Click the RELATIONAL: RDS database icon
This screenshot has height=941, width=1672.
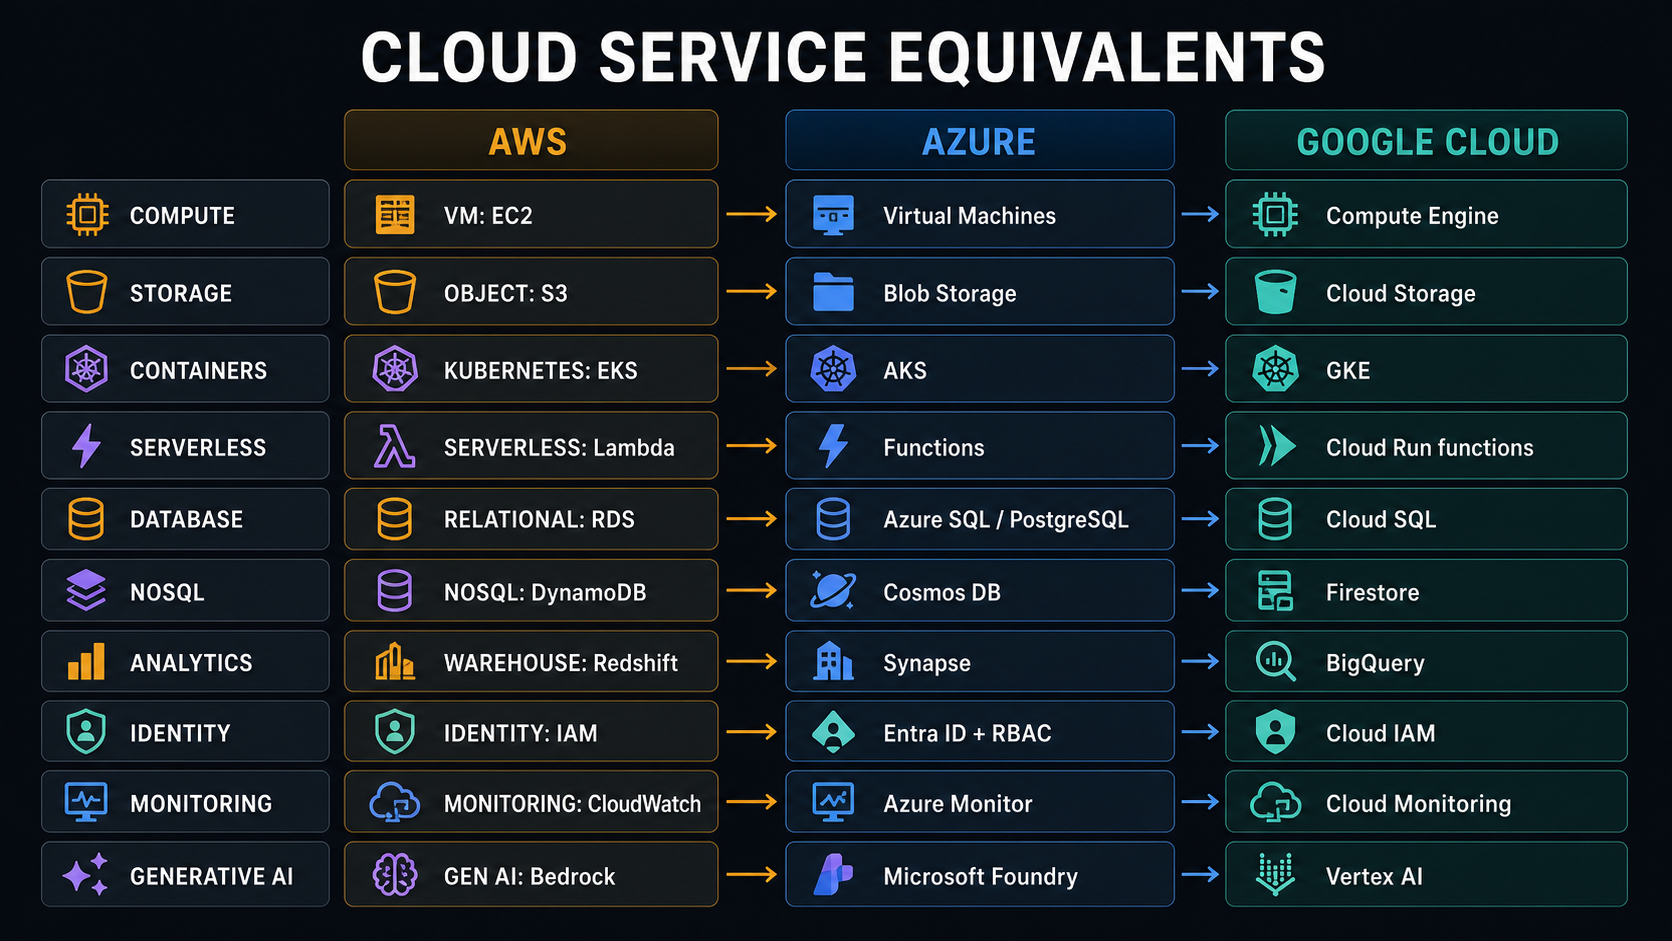tap(394, 519)
